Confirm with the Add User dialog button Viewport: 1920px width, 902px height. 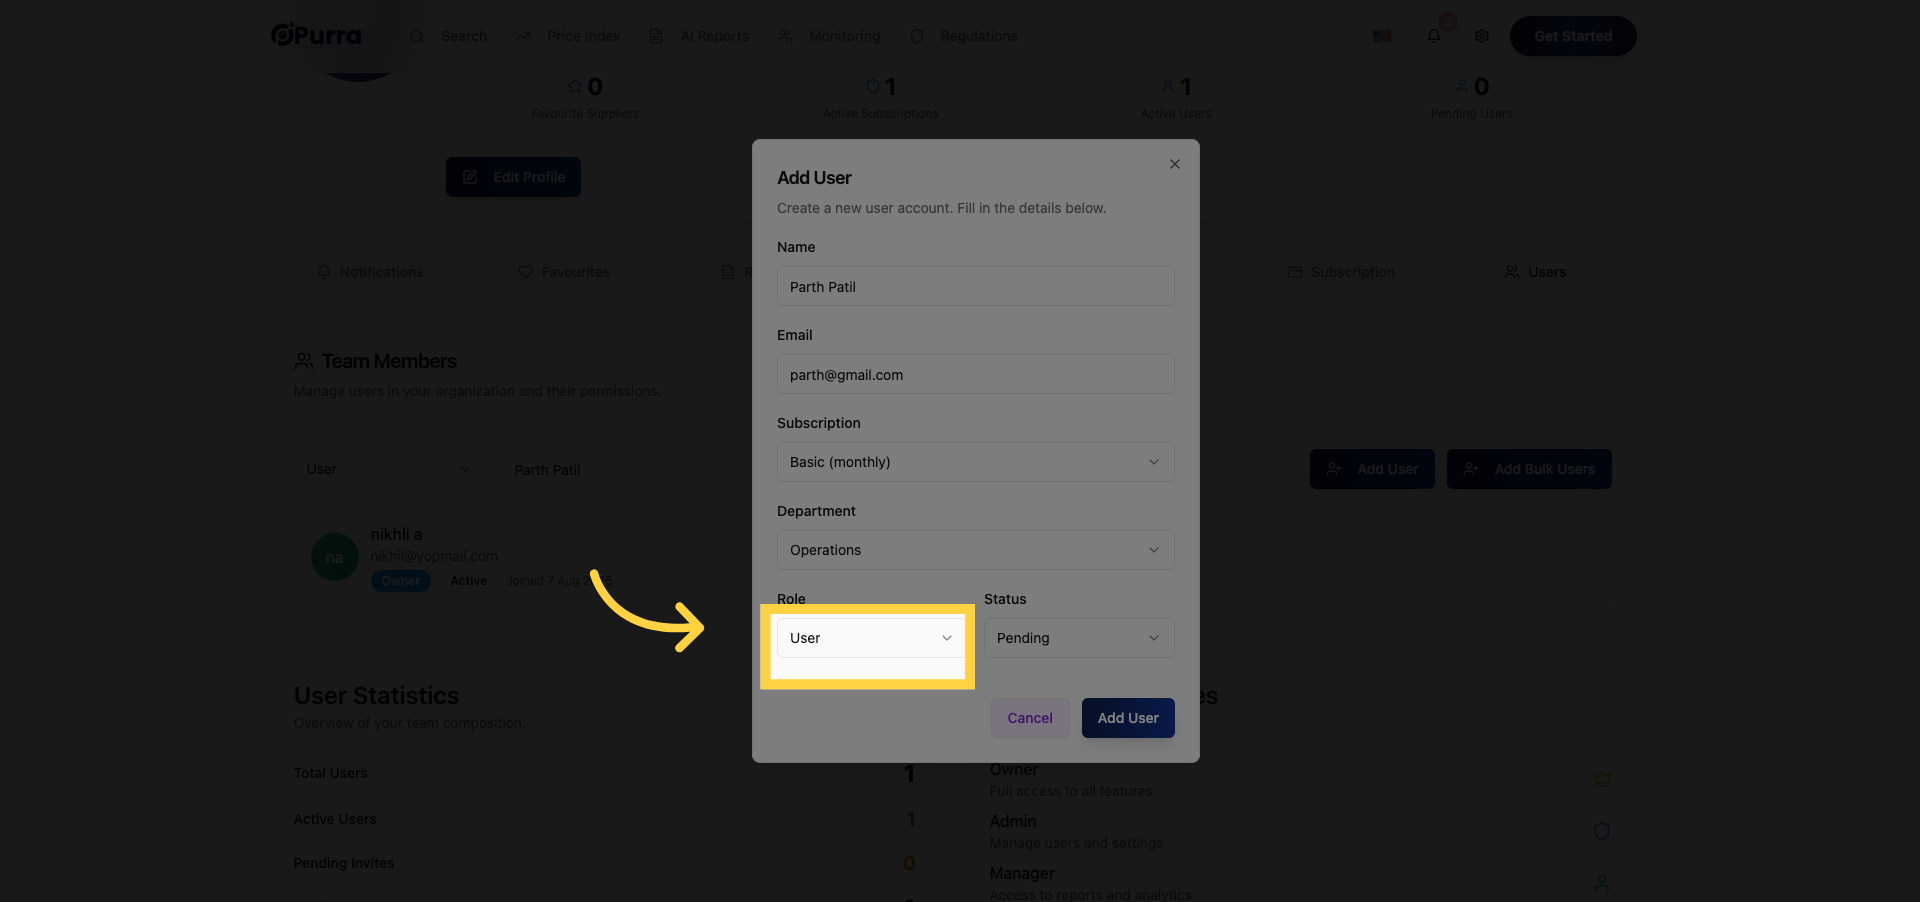tap(1128, 718)
